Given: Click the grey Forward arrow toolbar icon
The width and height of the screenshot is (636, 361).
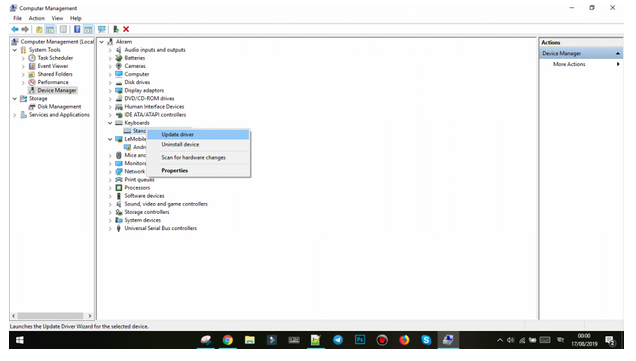Looking at the screenshot, I should tap(25, 29).
